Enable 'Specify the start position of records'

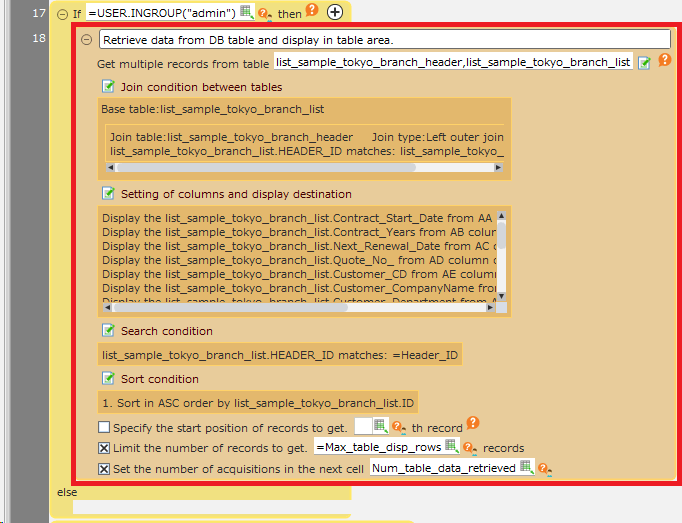click(104, 428)
